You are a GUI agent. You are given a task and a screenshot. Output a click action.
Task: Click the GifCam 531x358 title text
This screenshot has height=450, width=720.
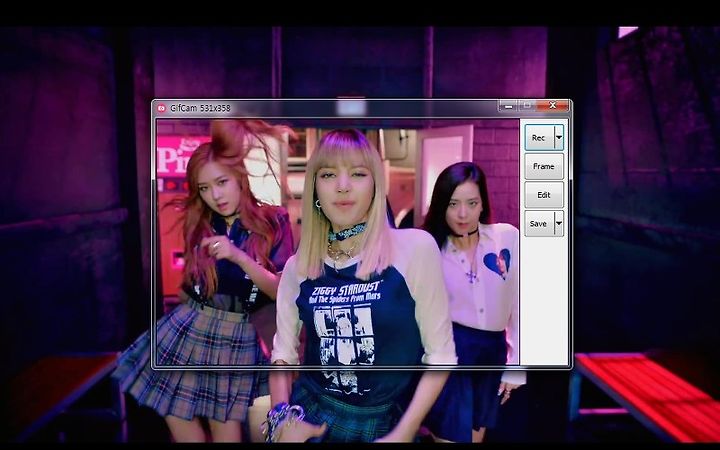(200, 108)
